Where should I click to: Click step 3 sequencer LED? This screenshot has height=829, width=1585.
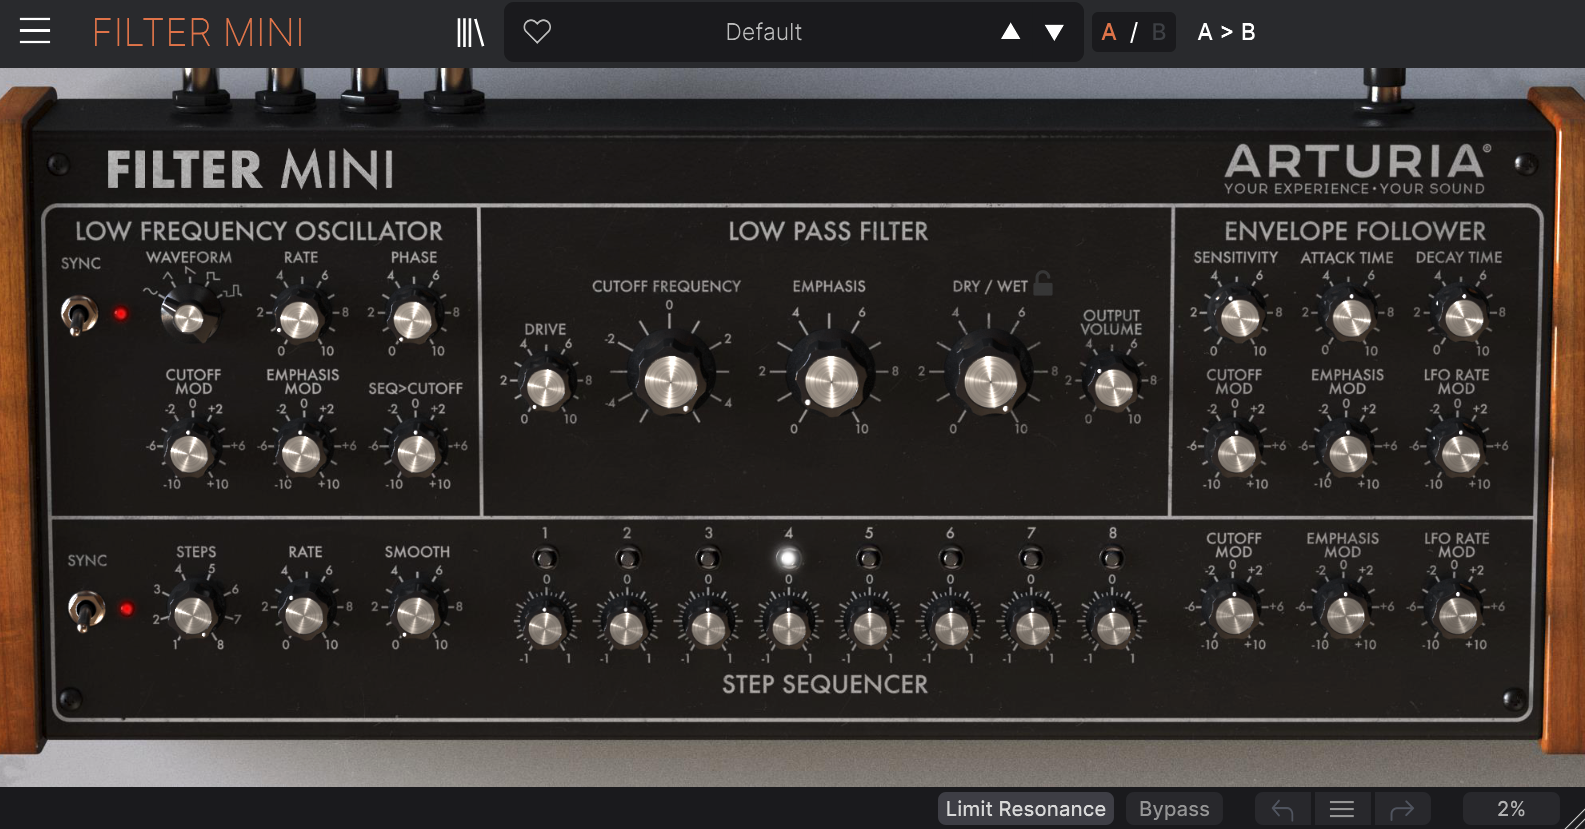click(x=708, y=557)
